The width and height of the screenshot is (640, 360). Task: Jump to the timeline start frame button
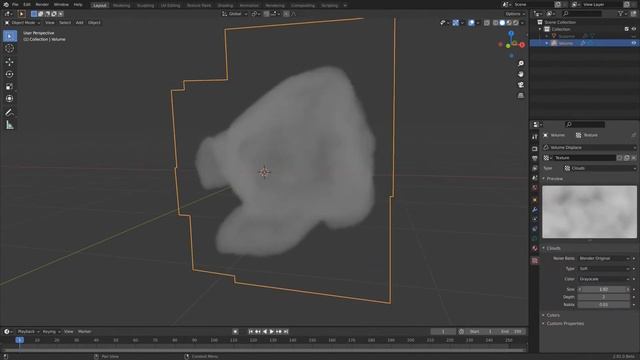(251, 331)
